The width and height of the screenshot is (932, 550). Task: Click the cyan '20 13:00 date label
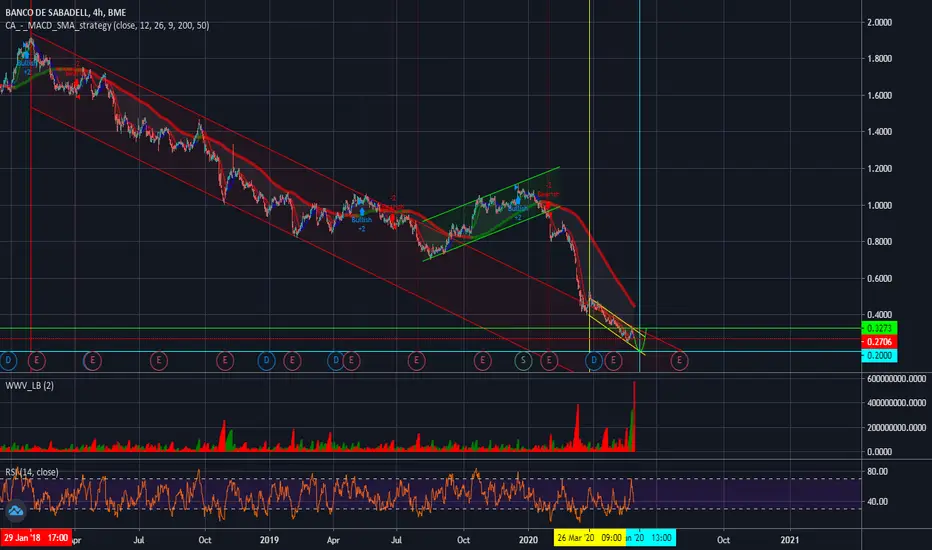pyautogui.click(x=650, y=538)
